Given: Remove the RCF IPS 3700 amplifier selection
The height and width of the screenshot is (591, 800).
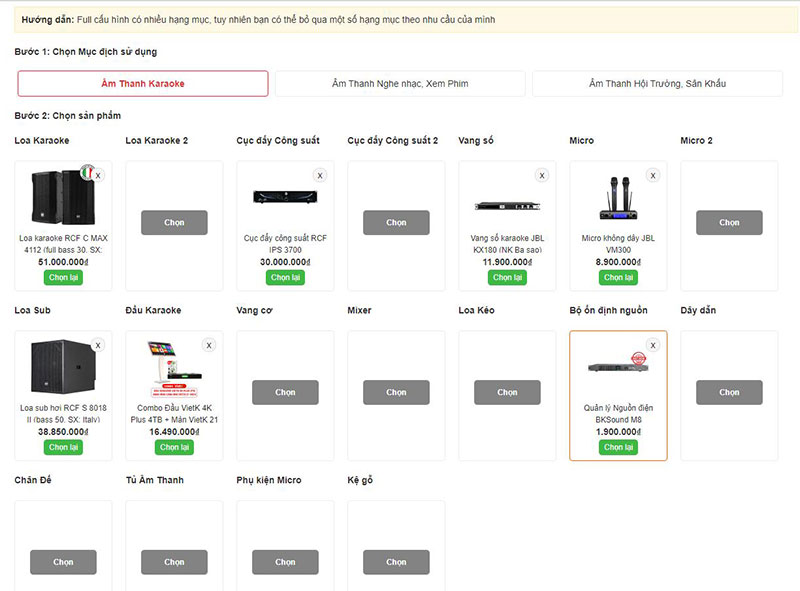Looking at the screenshot, I should tap(320, 176).
